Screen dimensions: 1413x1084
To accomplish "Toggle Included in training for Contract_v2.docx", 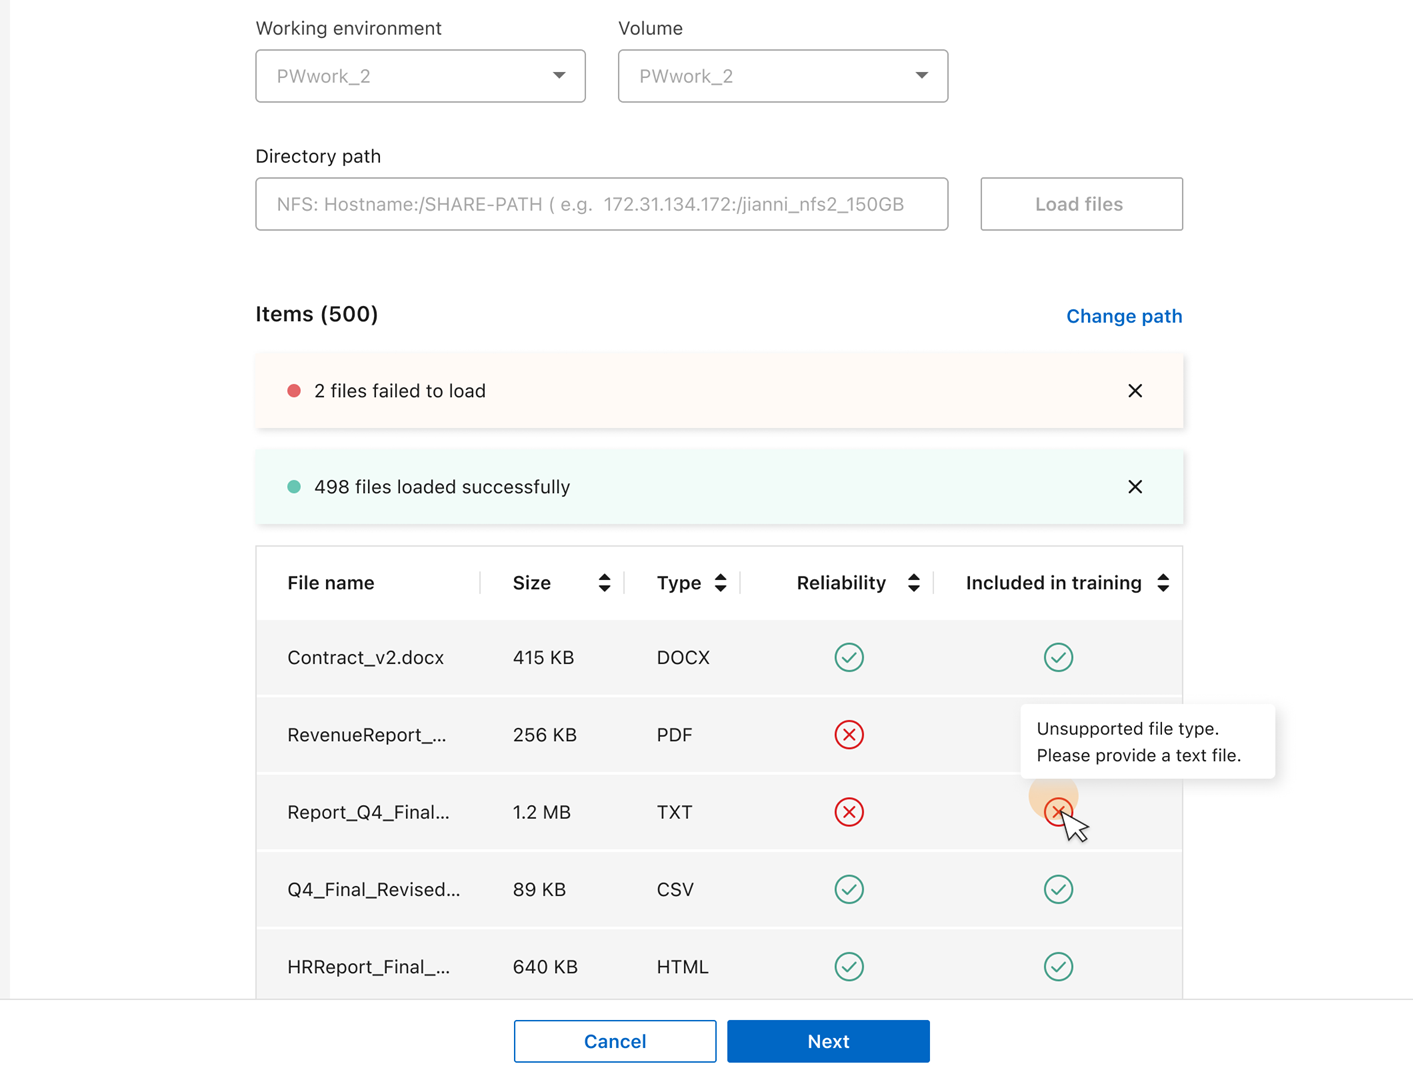I will point(1058,657).
